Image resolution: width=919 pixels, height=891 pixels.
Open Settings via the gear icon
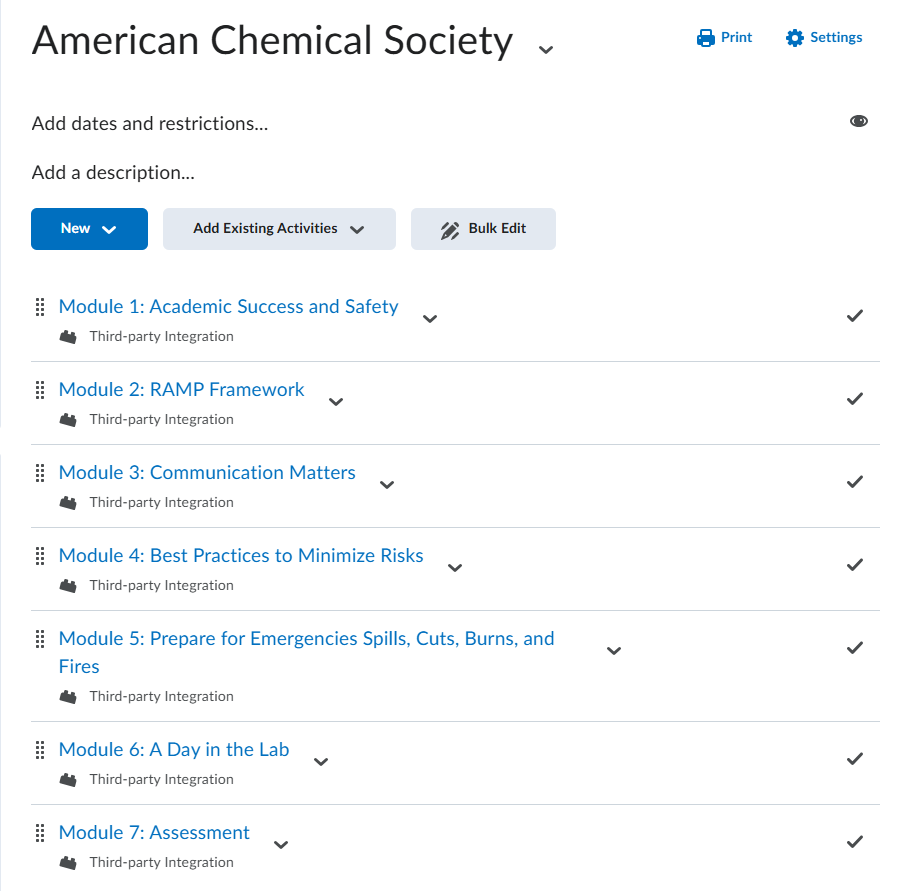coord(795,38)
